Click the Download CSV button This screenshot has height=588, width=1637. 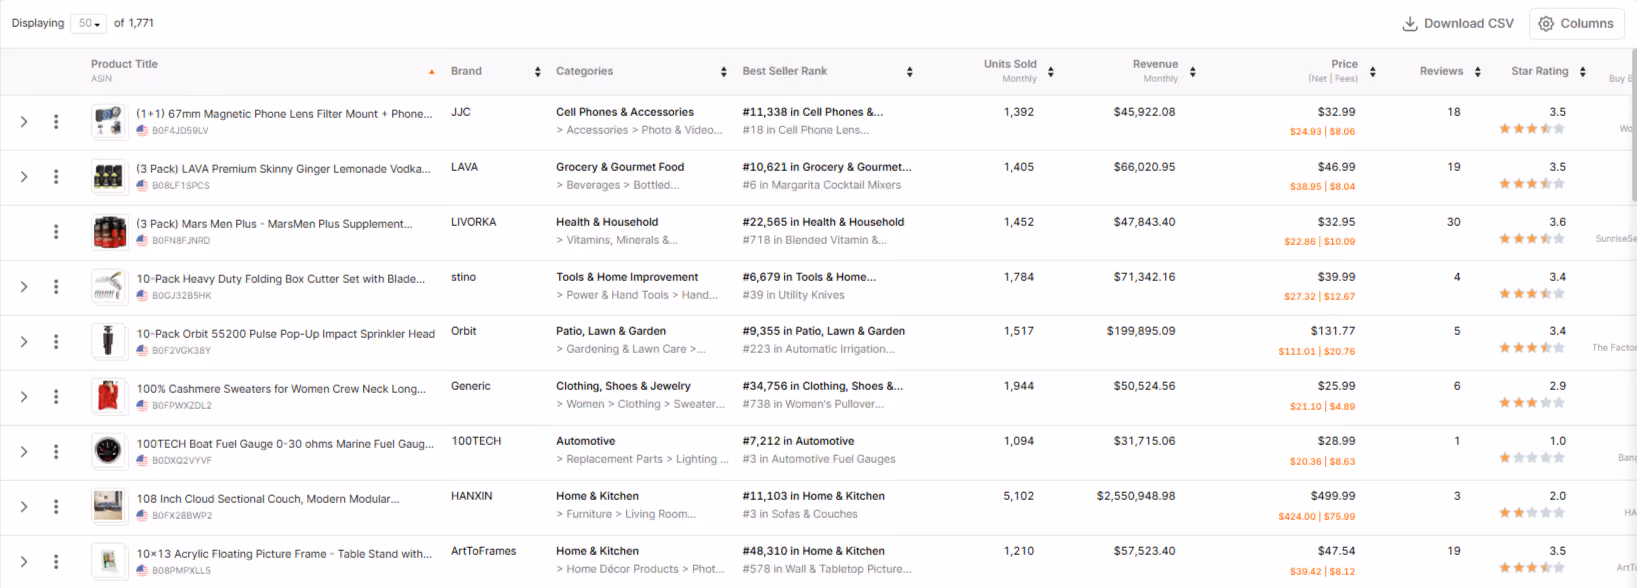[1458, 23]
